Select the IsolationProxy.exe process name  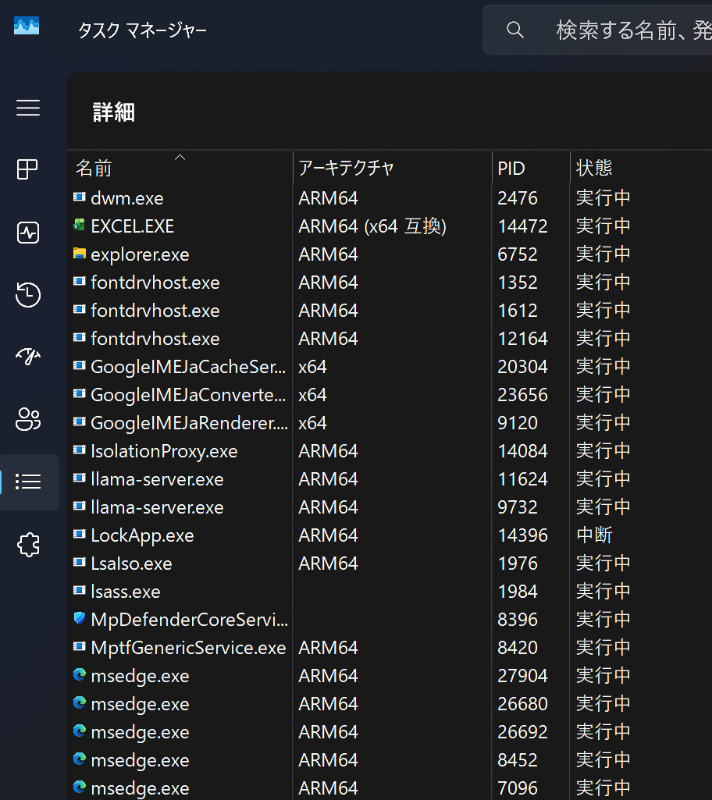click(x=164, y=451)
